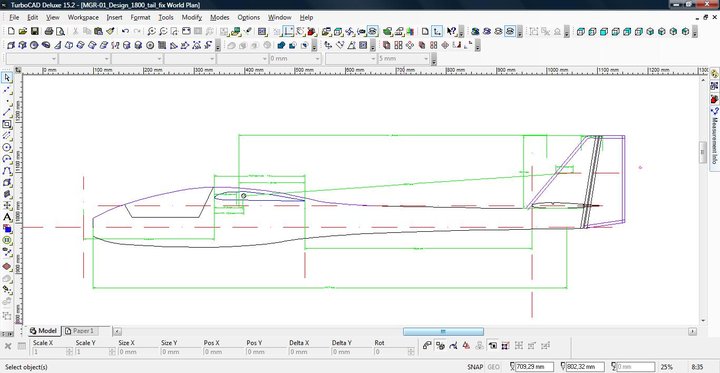Open the 5 mm combo box dropdown
The image size is (720, 373).
[427, 59]
